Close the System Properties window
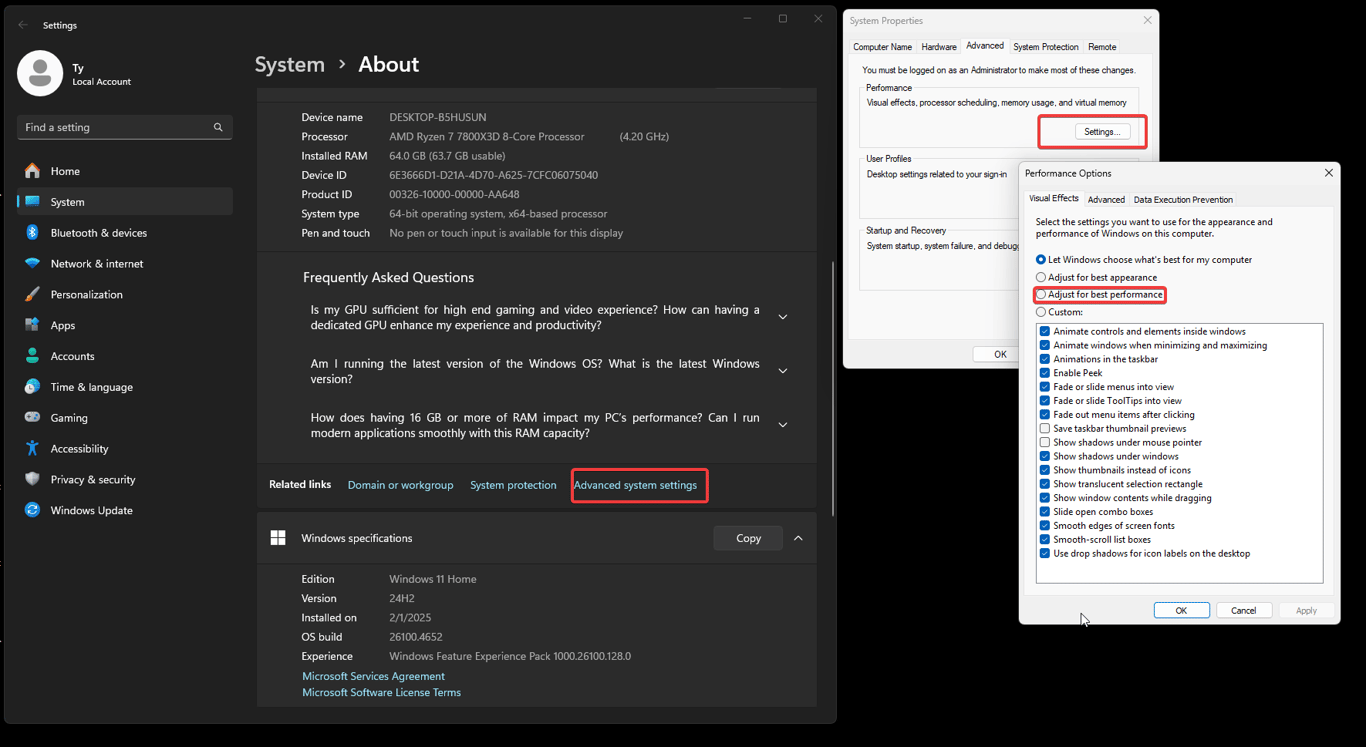 (x=1147, y=20)
